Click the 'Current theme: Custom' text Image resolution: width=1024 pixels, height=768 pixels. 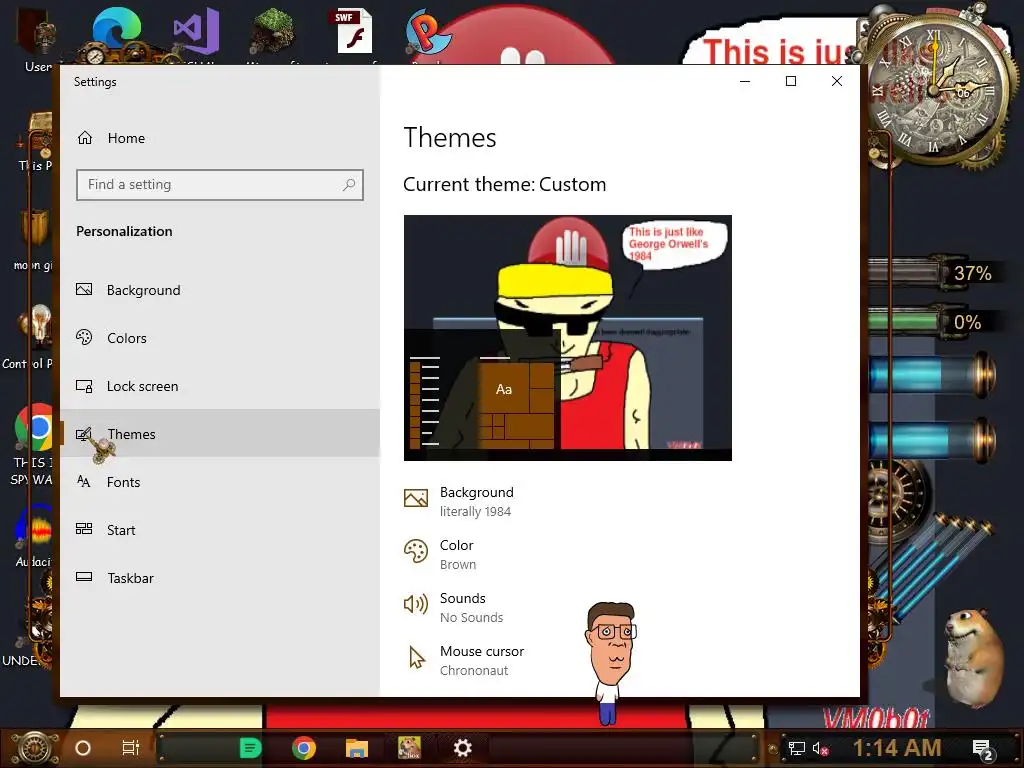click(x=504, y=185)
